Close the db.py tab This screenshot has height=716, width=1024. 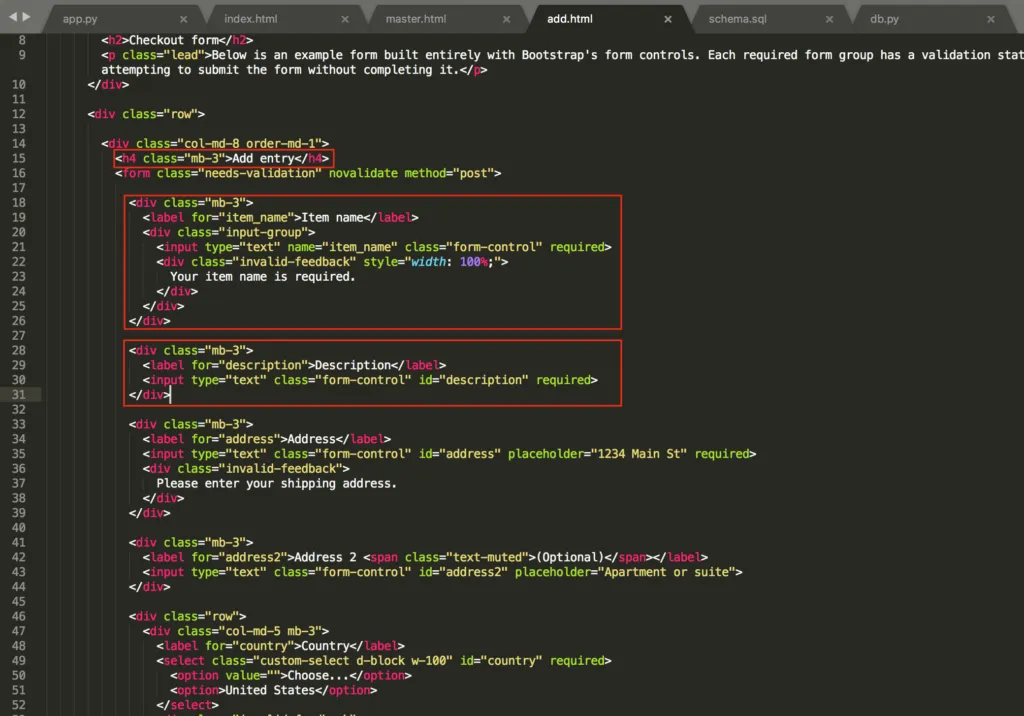pos(991,20)
